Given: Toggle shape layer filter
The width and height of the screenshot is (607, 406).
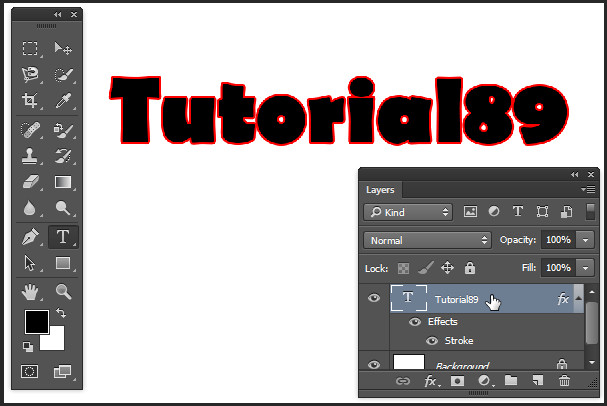Looking at the screenshot, I should [x=542, y=211].
